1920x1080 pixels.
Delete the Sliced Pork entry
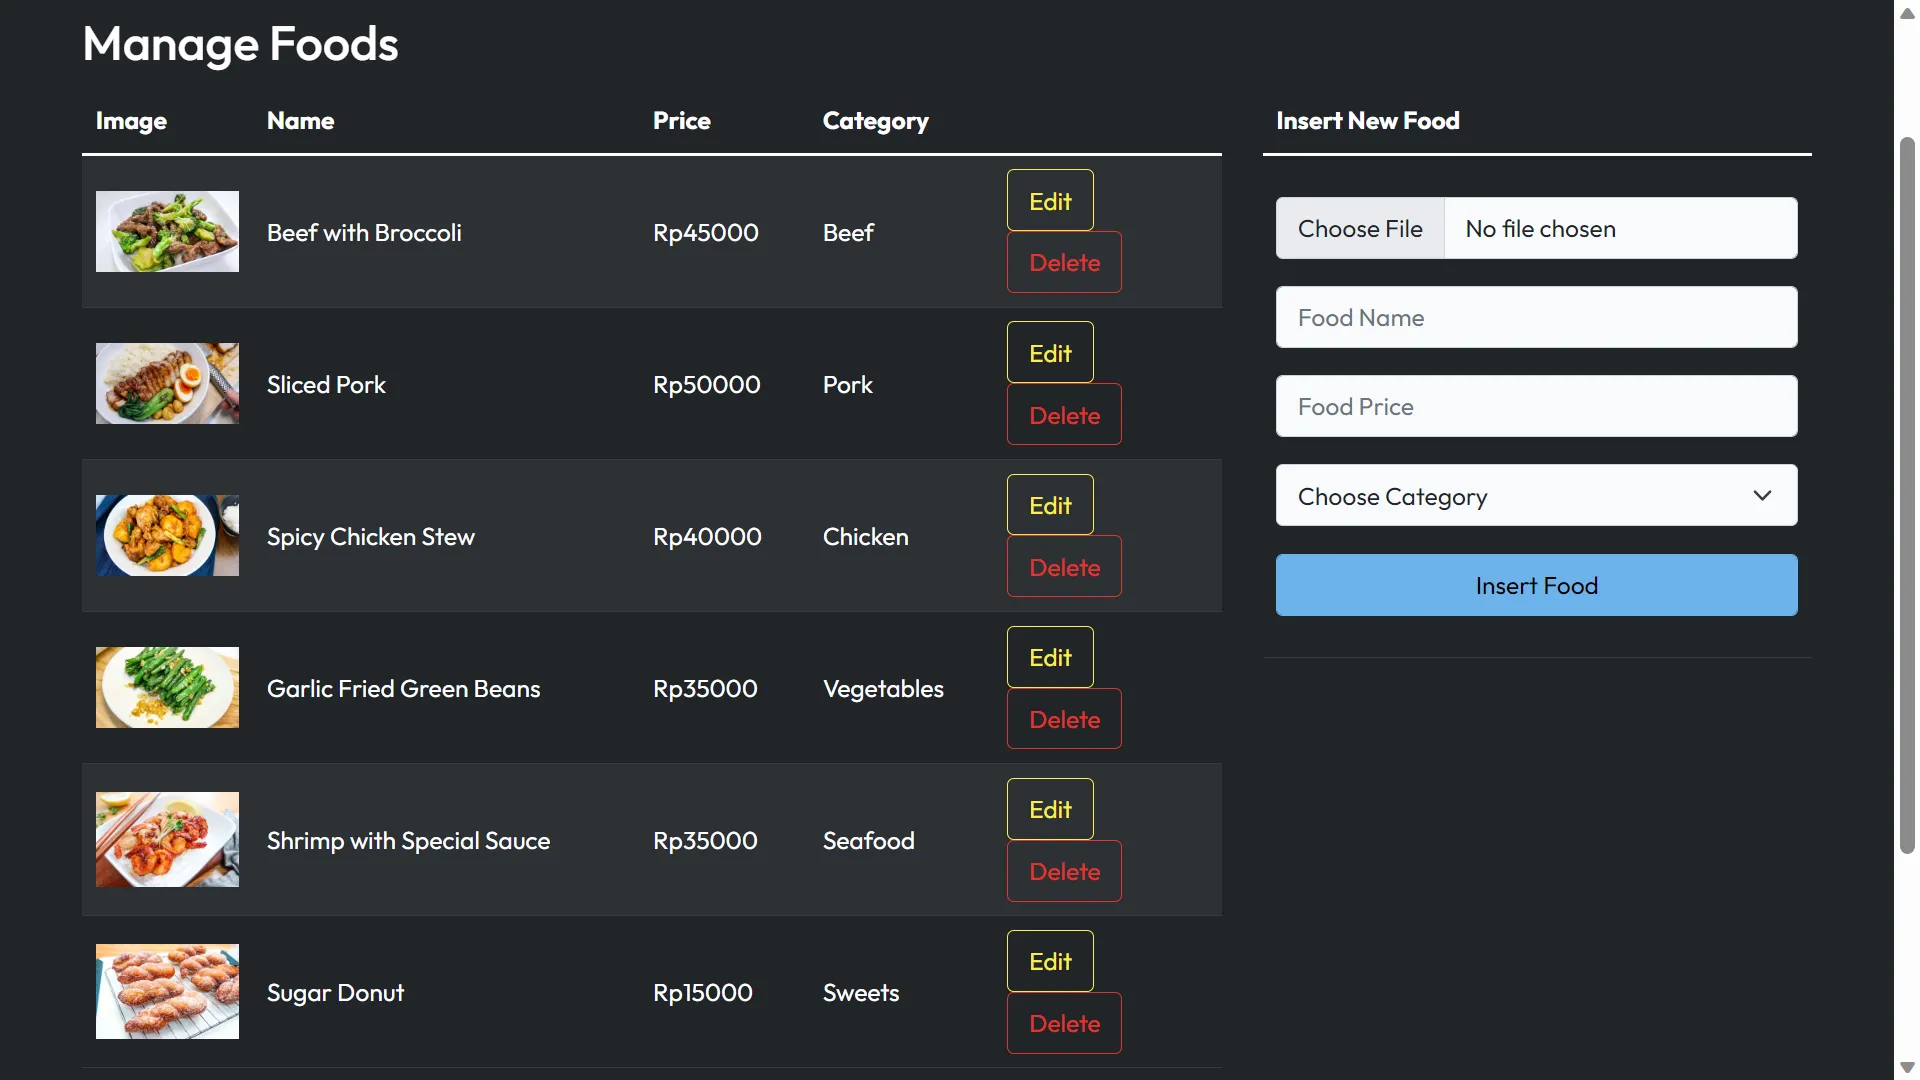tap(1064, 415)
